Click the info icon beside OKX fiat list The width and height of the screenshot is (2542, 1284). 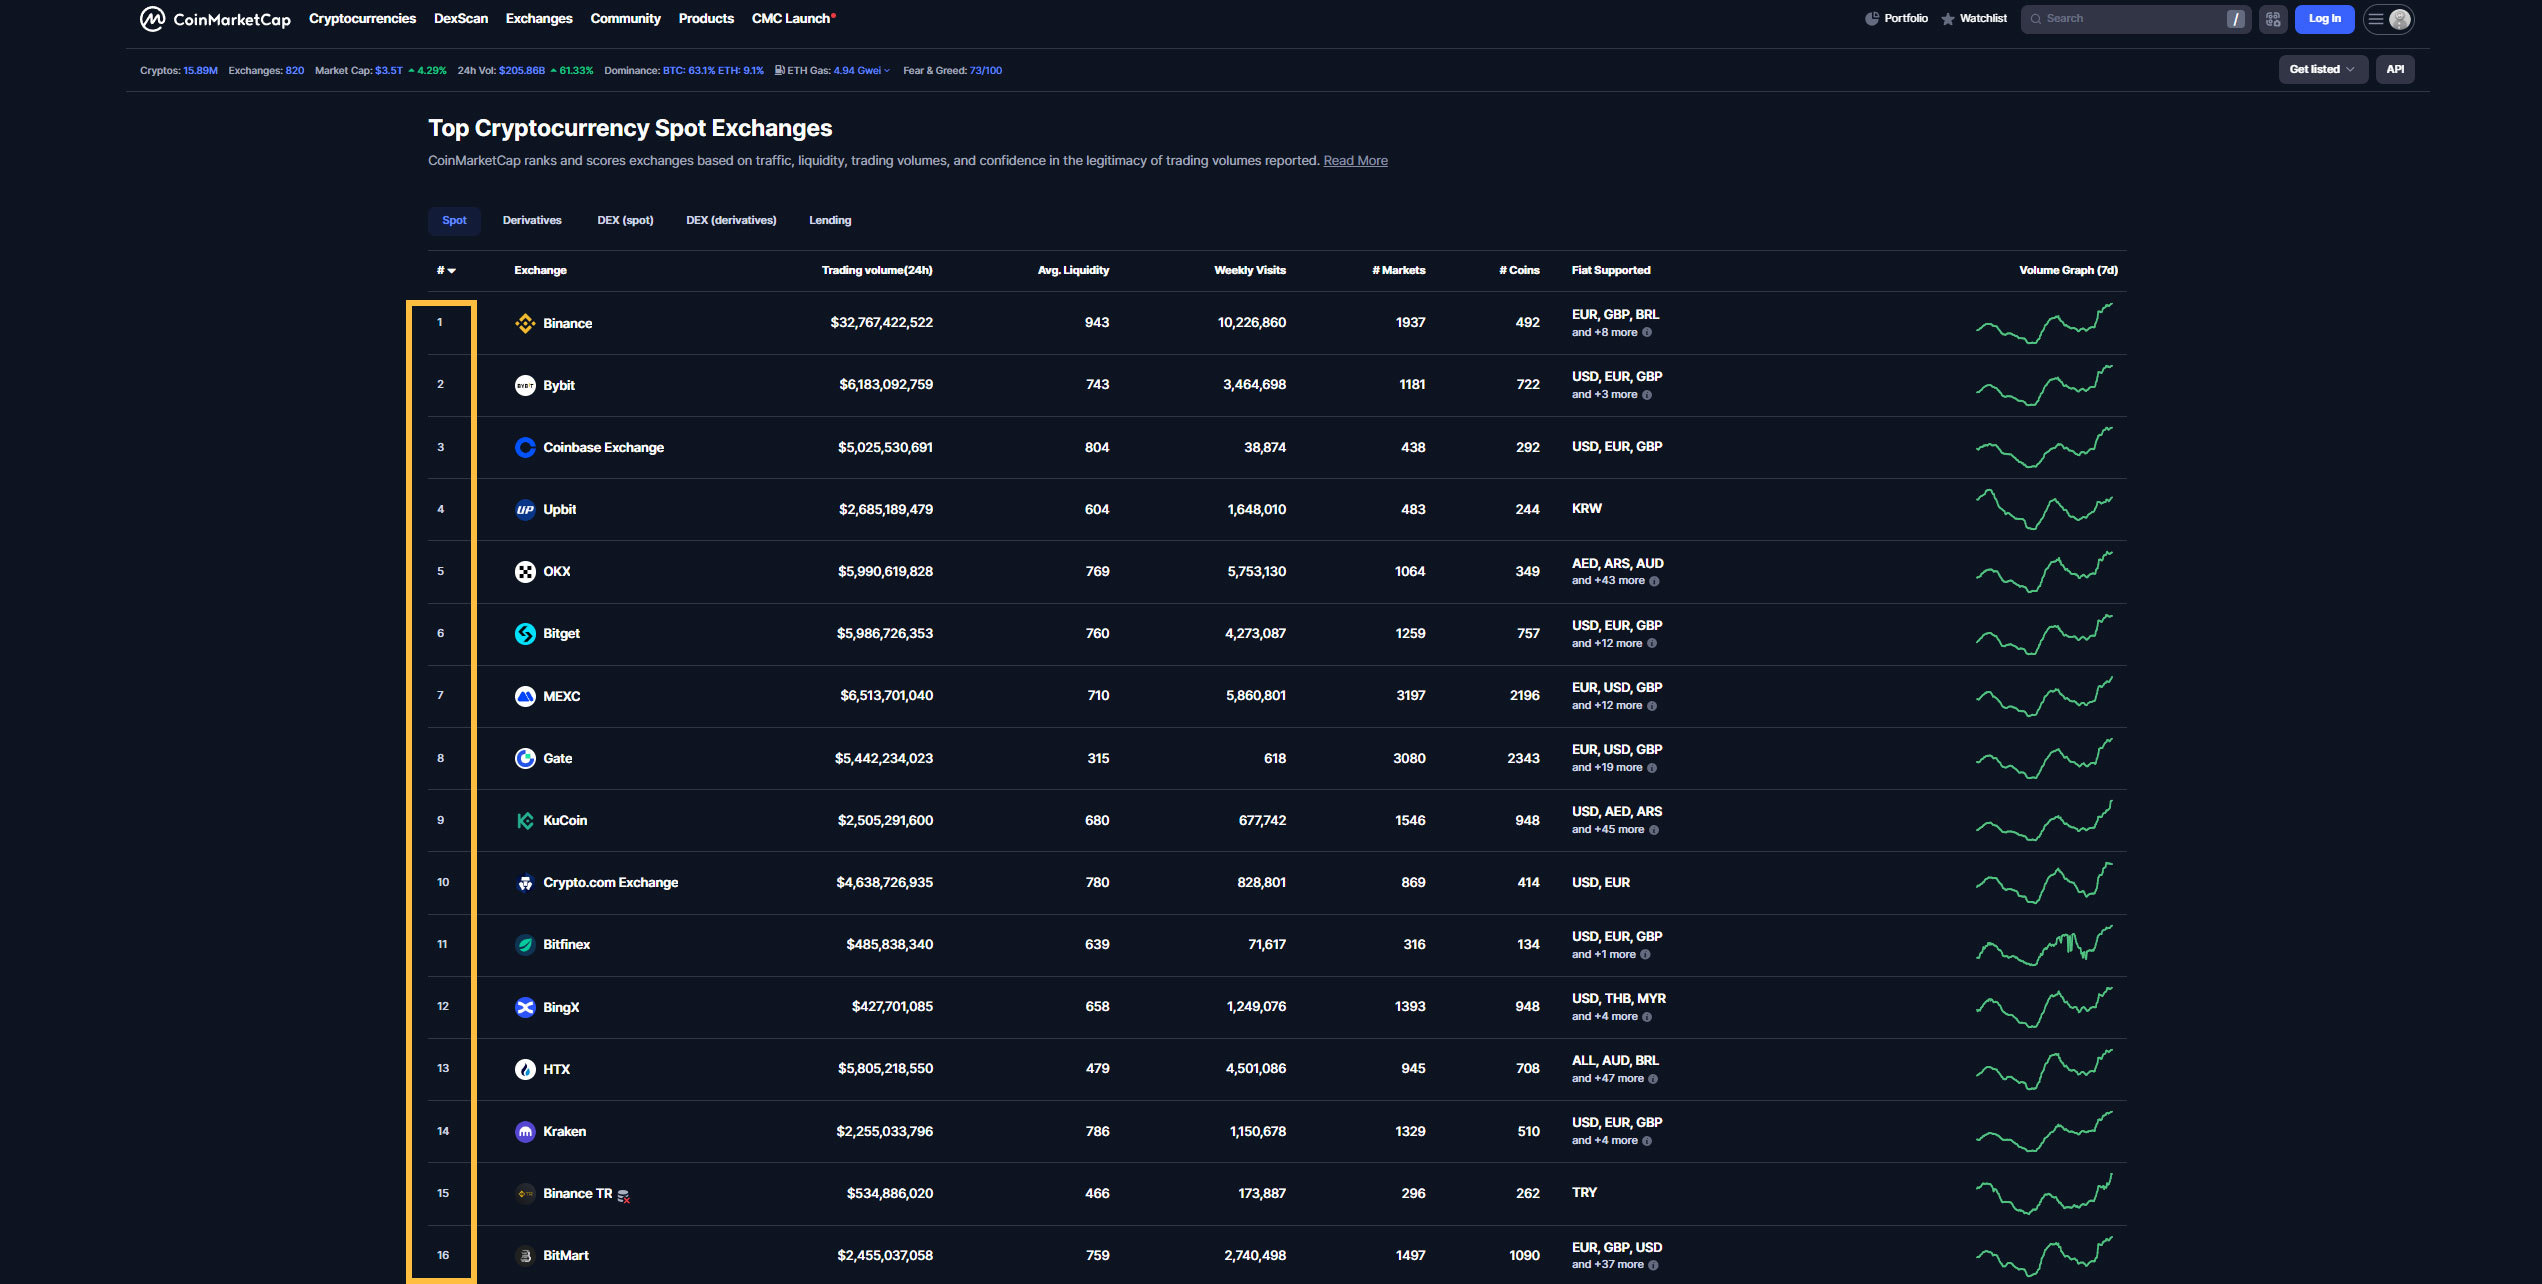1654,581
